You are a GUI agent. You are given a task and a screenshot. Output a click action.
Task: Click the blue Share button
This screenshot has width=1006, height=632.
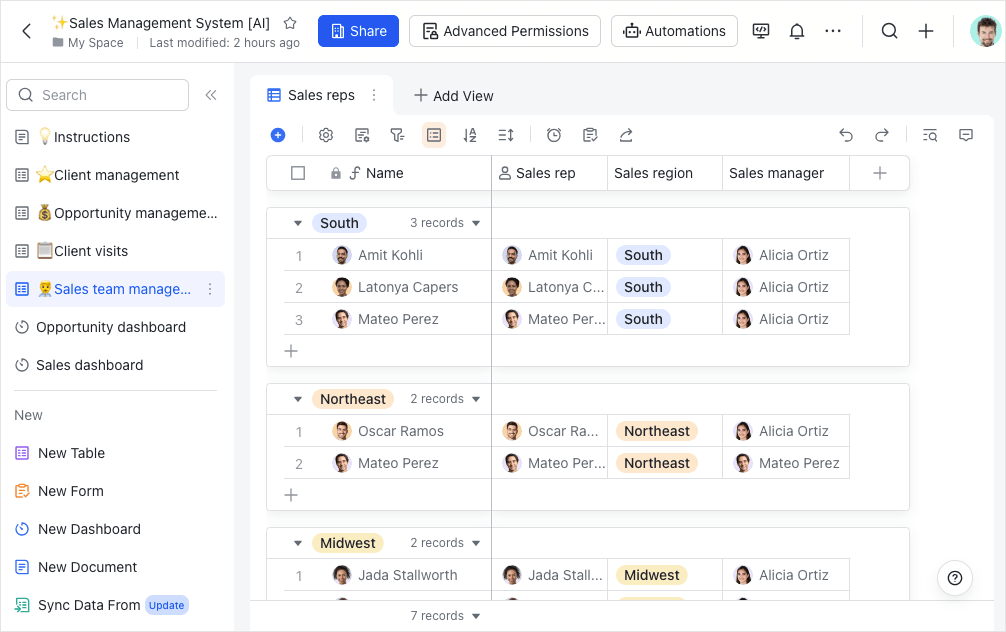[x=358, y=31]
